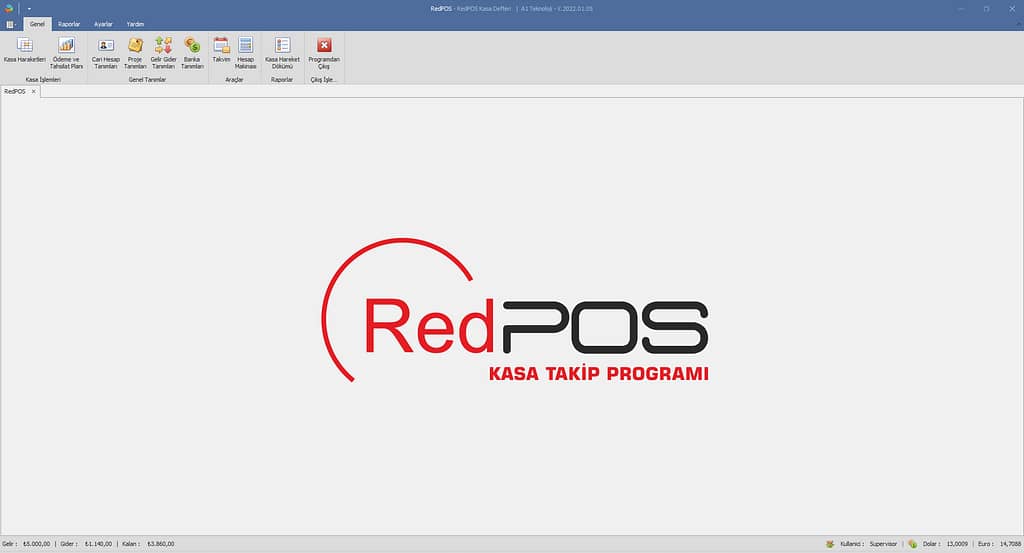Click the Kalan amount ₺3.860,00 in status bar
Viewport: 1024px width, 553px height.
coord(161,544)
